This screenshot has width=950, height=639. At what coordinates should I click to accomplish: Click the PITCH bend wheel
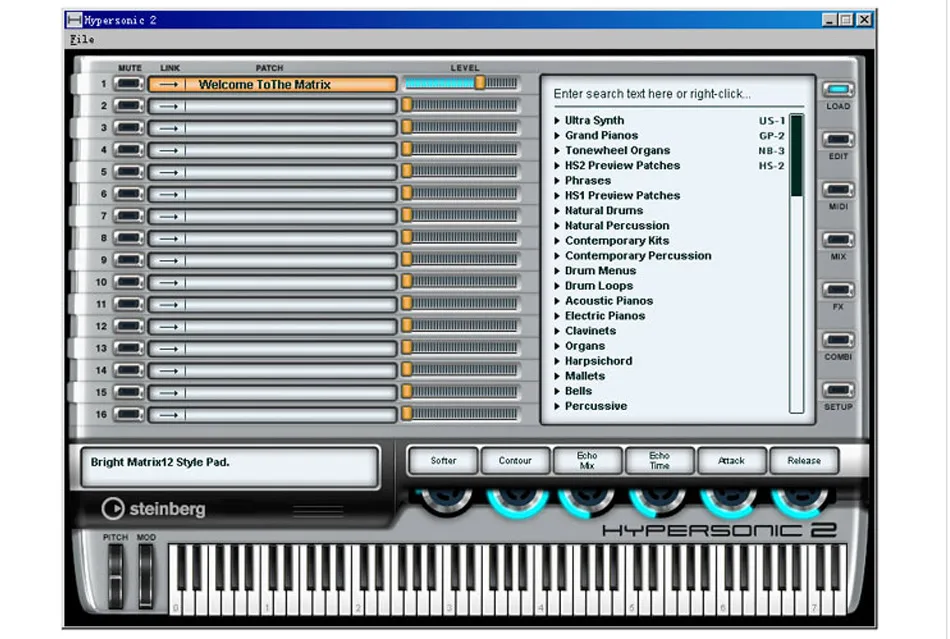115,576
